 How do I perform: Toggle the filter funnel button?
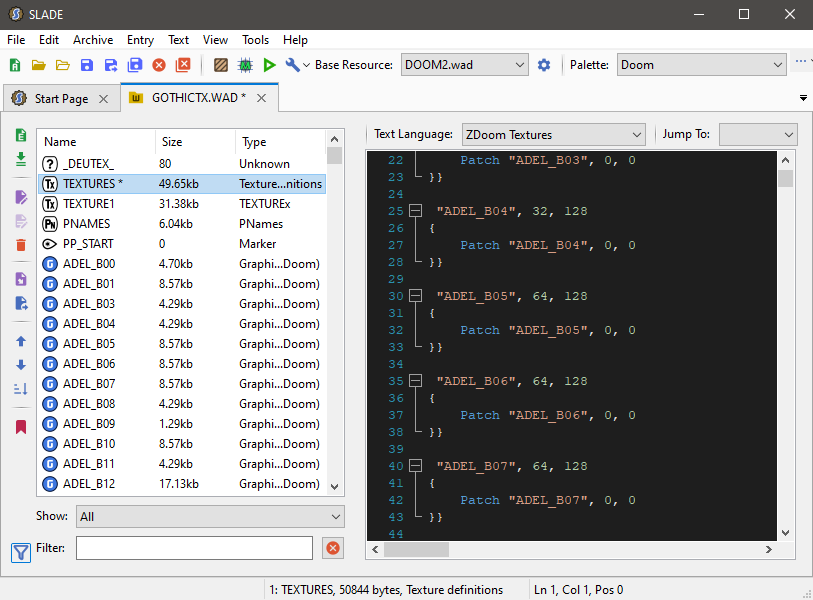(21, 551)
